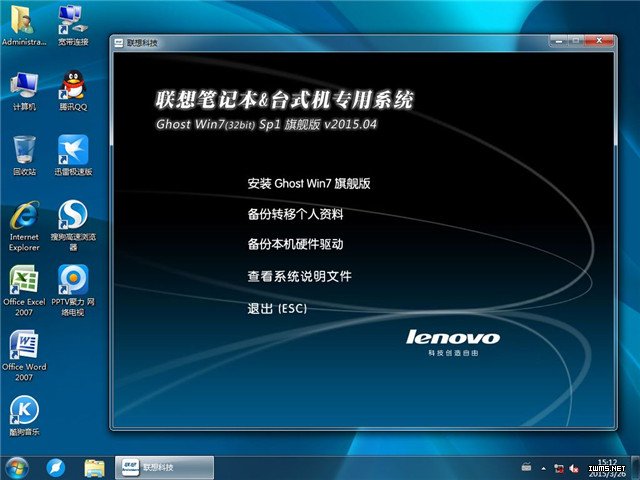
Task: Click the blue browser icon in taskbar
Action: click(56, 468)
